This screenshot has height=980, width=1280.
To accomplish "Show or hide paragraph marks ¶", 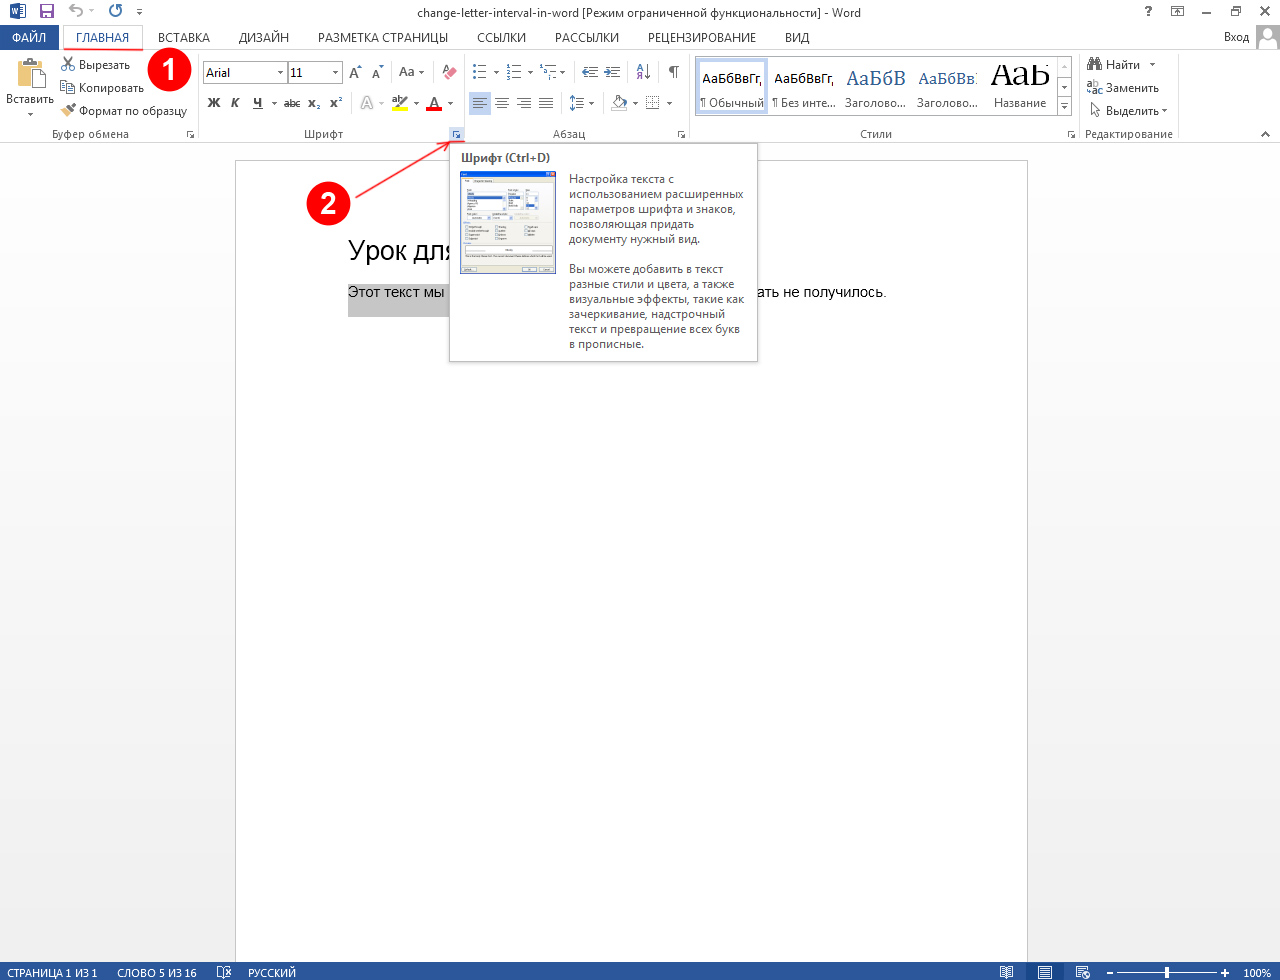I will [674, 73].
